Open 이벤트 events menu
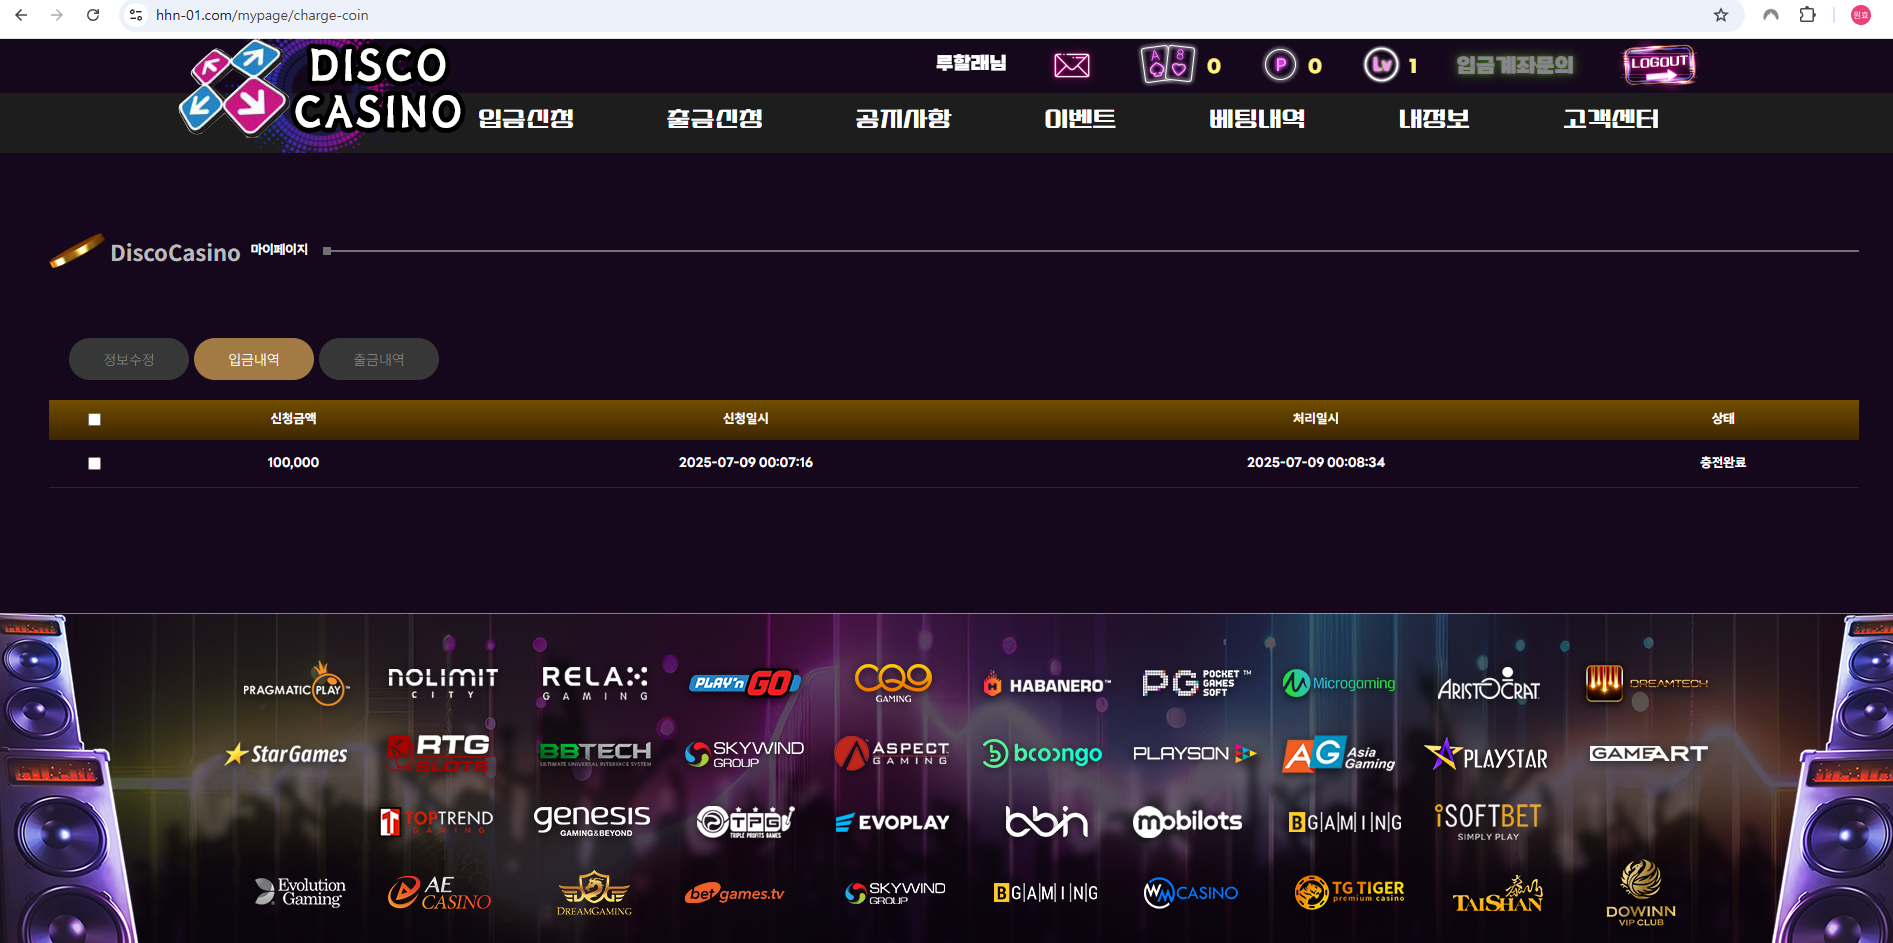The height and width of the screenshot is (943, 1893). 1079,118
